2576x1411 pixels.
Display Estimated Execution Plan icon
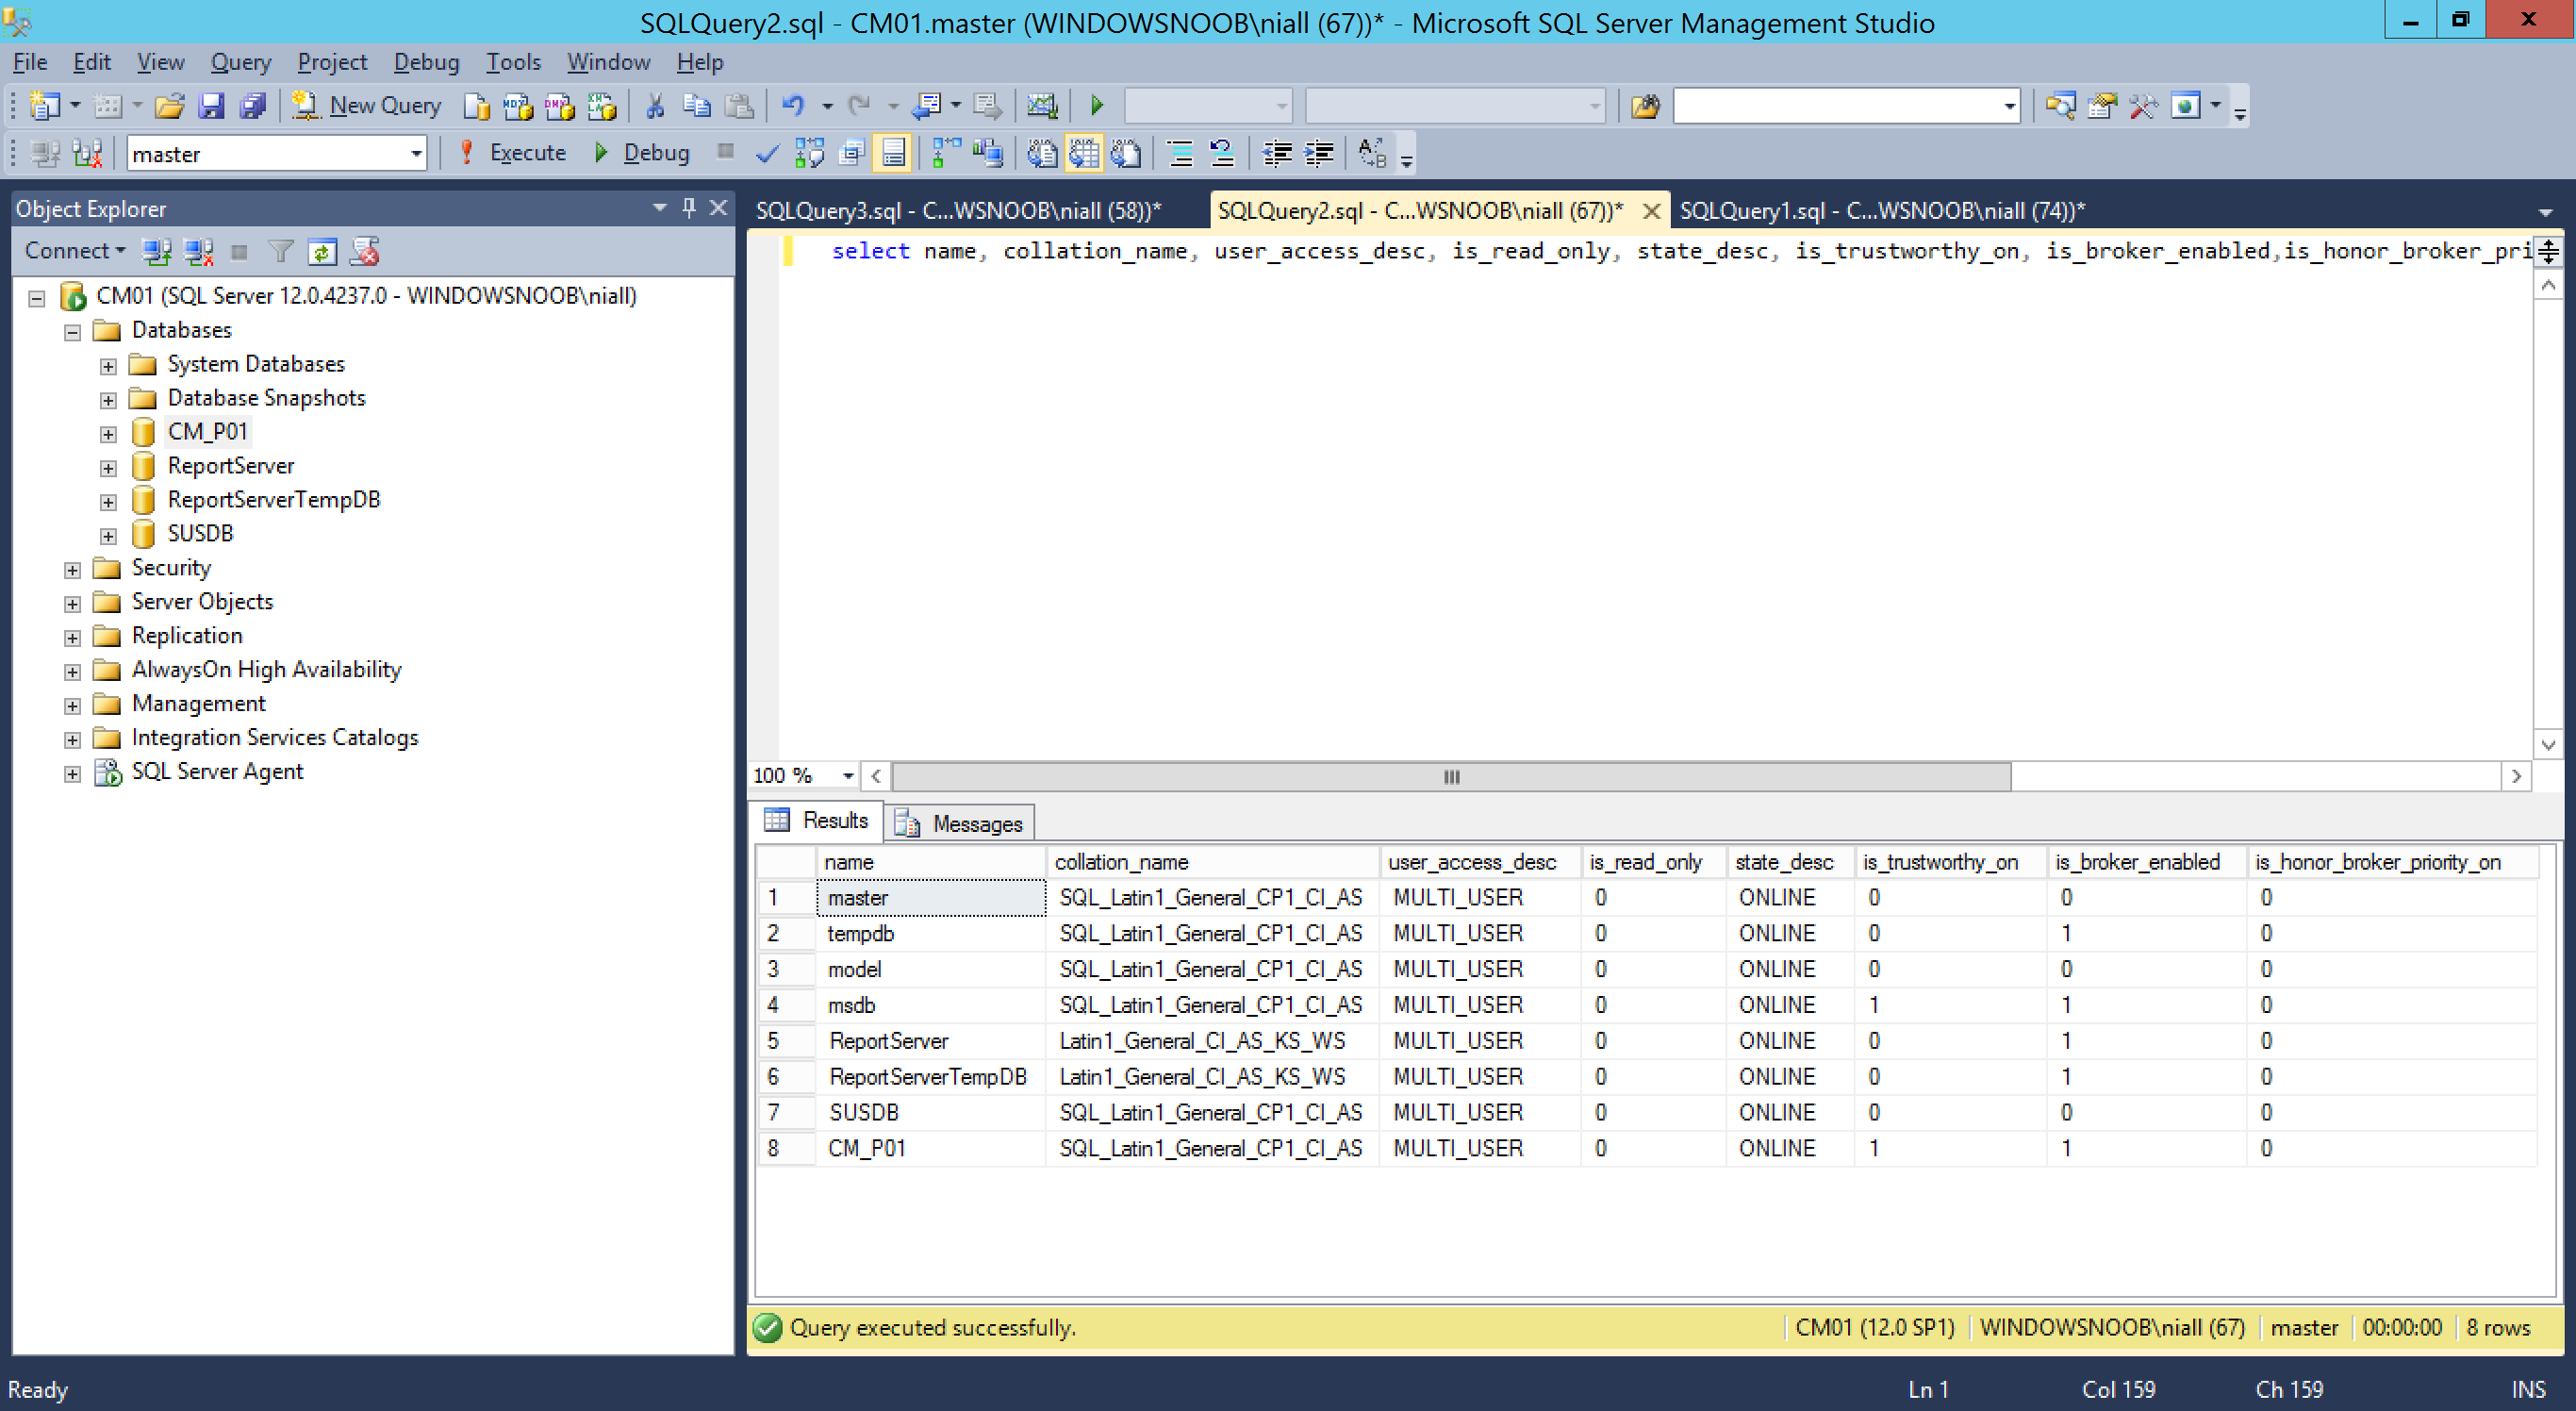[809, 153]
